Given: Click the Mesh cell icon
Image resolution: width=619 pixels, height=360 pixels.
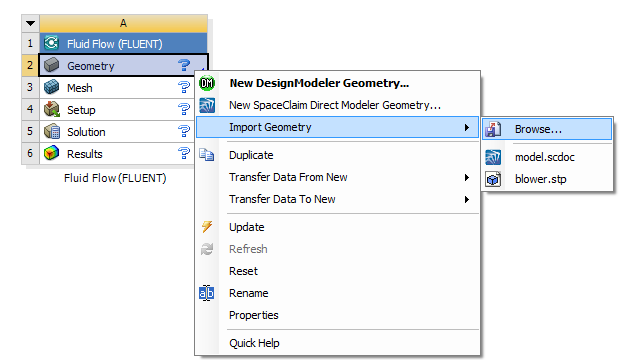Looking at the screenshot, I should [52, 87].
